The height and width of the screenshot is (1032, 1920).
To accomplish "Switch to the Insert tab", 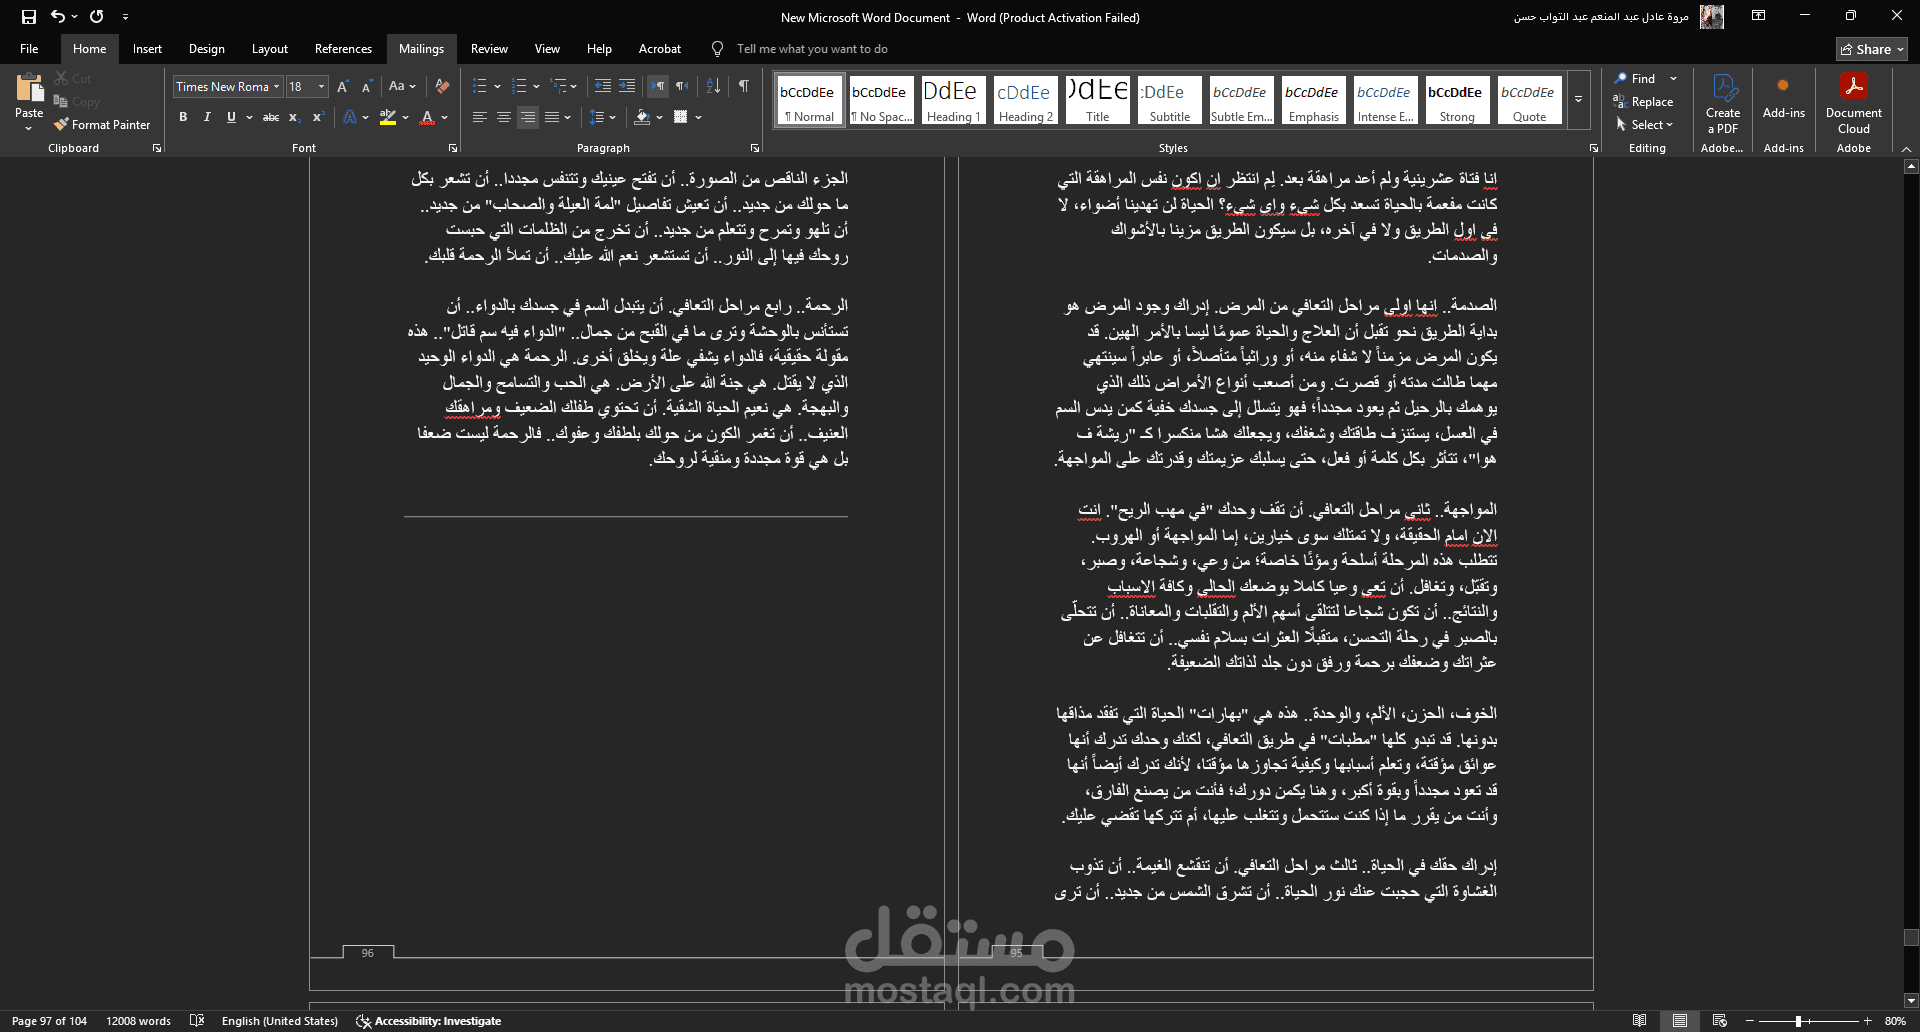I will [147, 49].
